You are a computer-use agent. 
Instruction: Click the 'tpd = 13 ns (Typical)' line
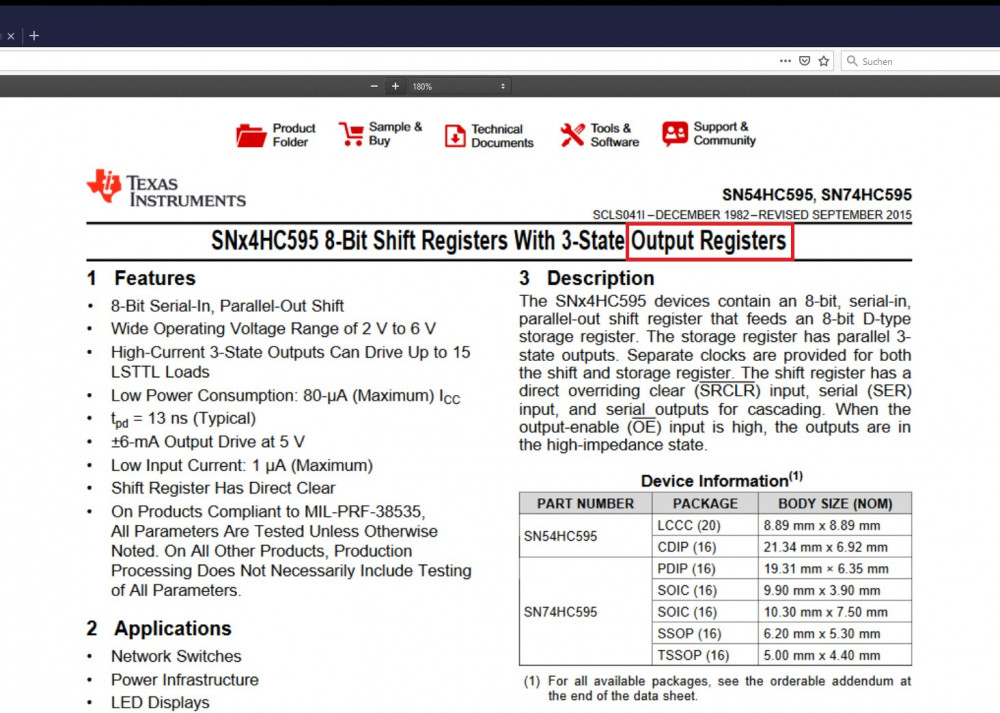(x=183, y=419)
